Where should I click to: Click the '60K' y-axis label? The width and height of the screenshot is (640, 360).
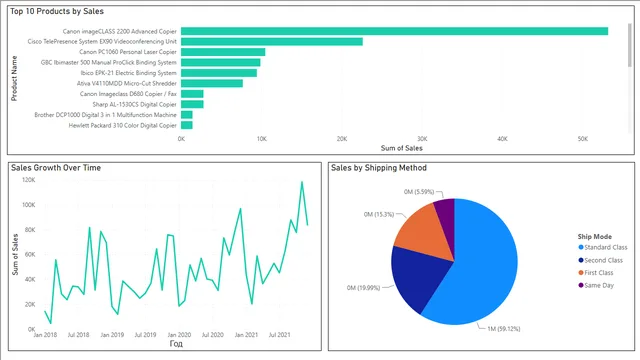point(30,255)
